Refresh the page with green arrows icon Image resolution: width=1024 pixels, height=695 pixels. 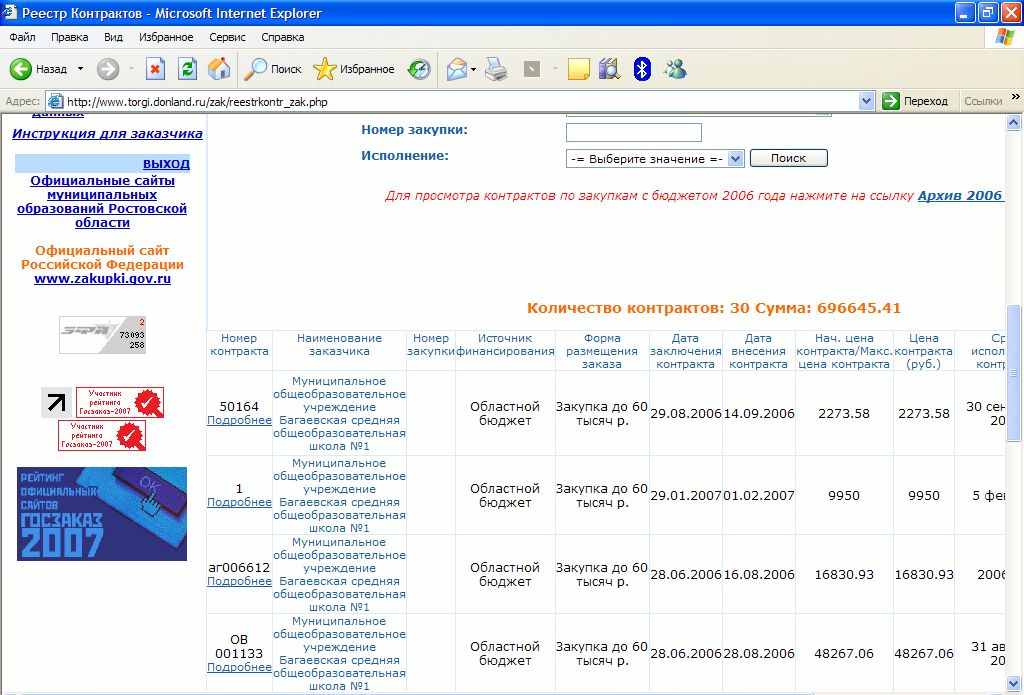187,69
